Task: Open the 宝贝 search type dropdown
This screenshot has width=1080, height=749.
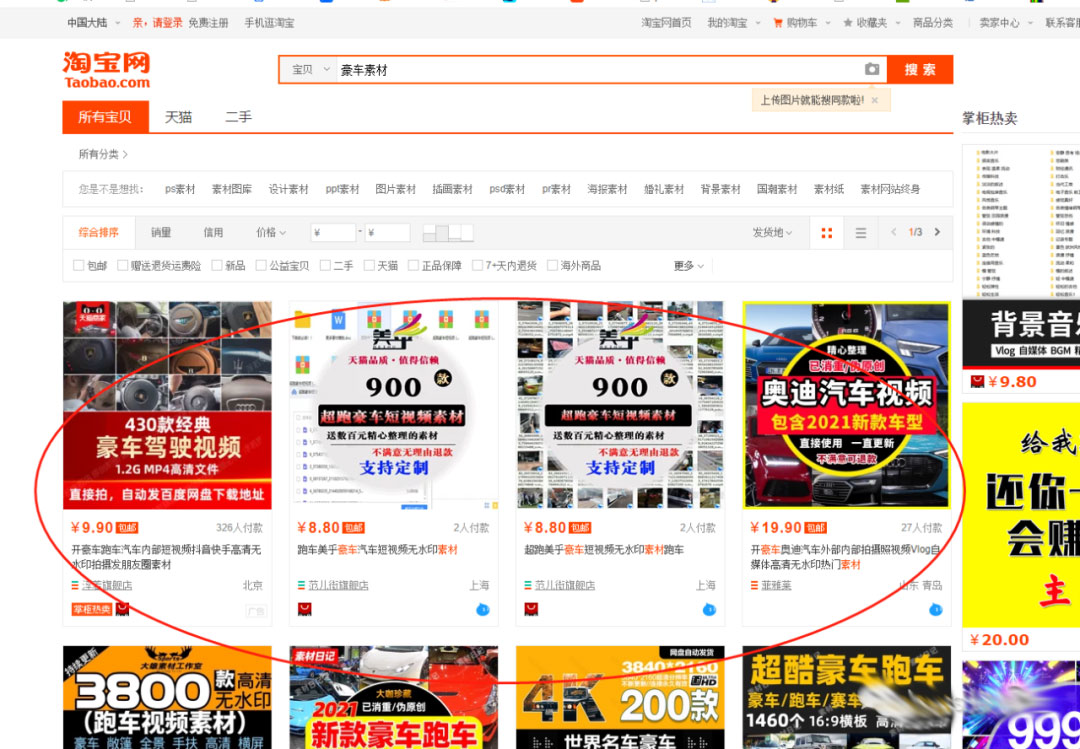Action: coord(310,70)
